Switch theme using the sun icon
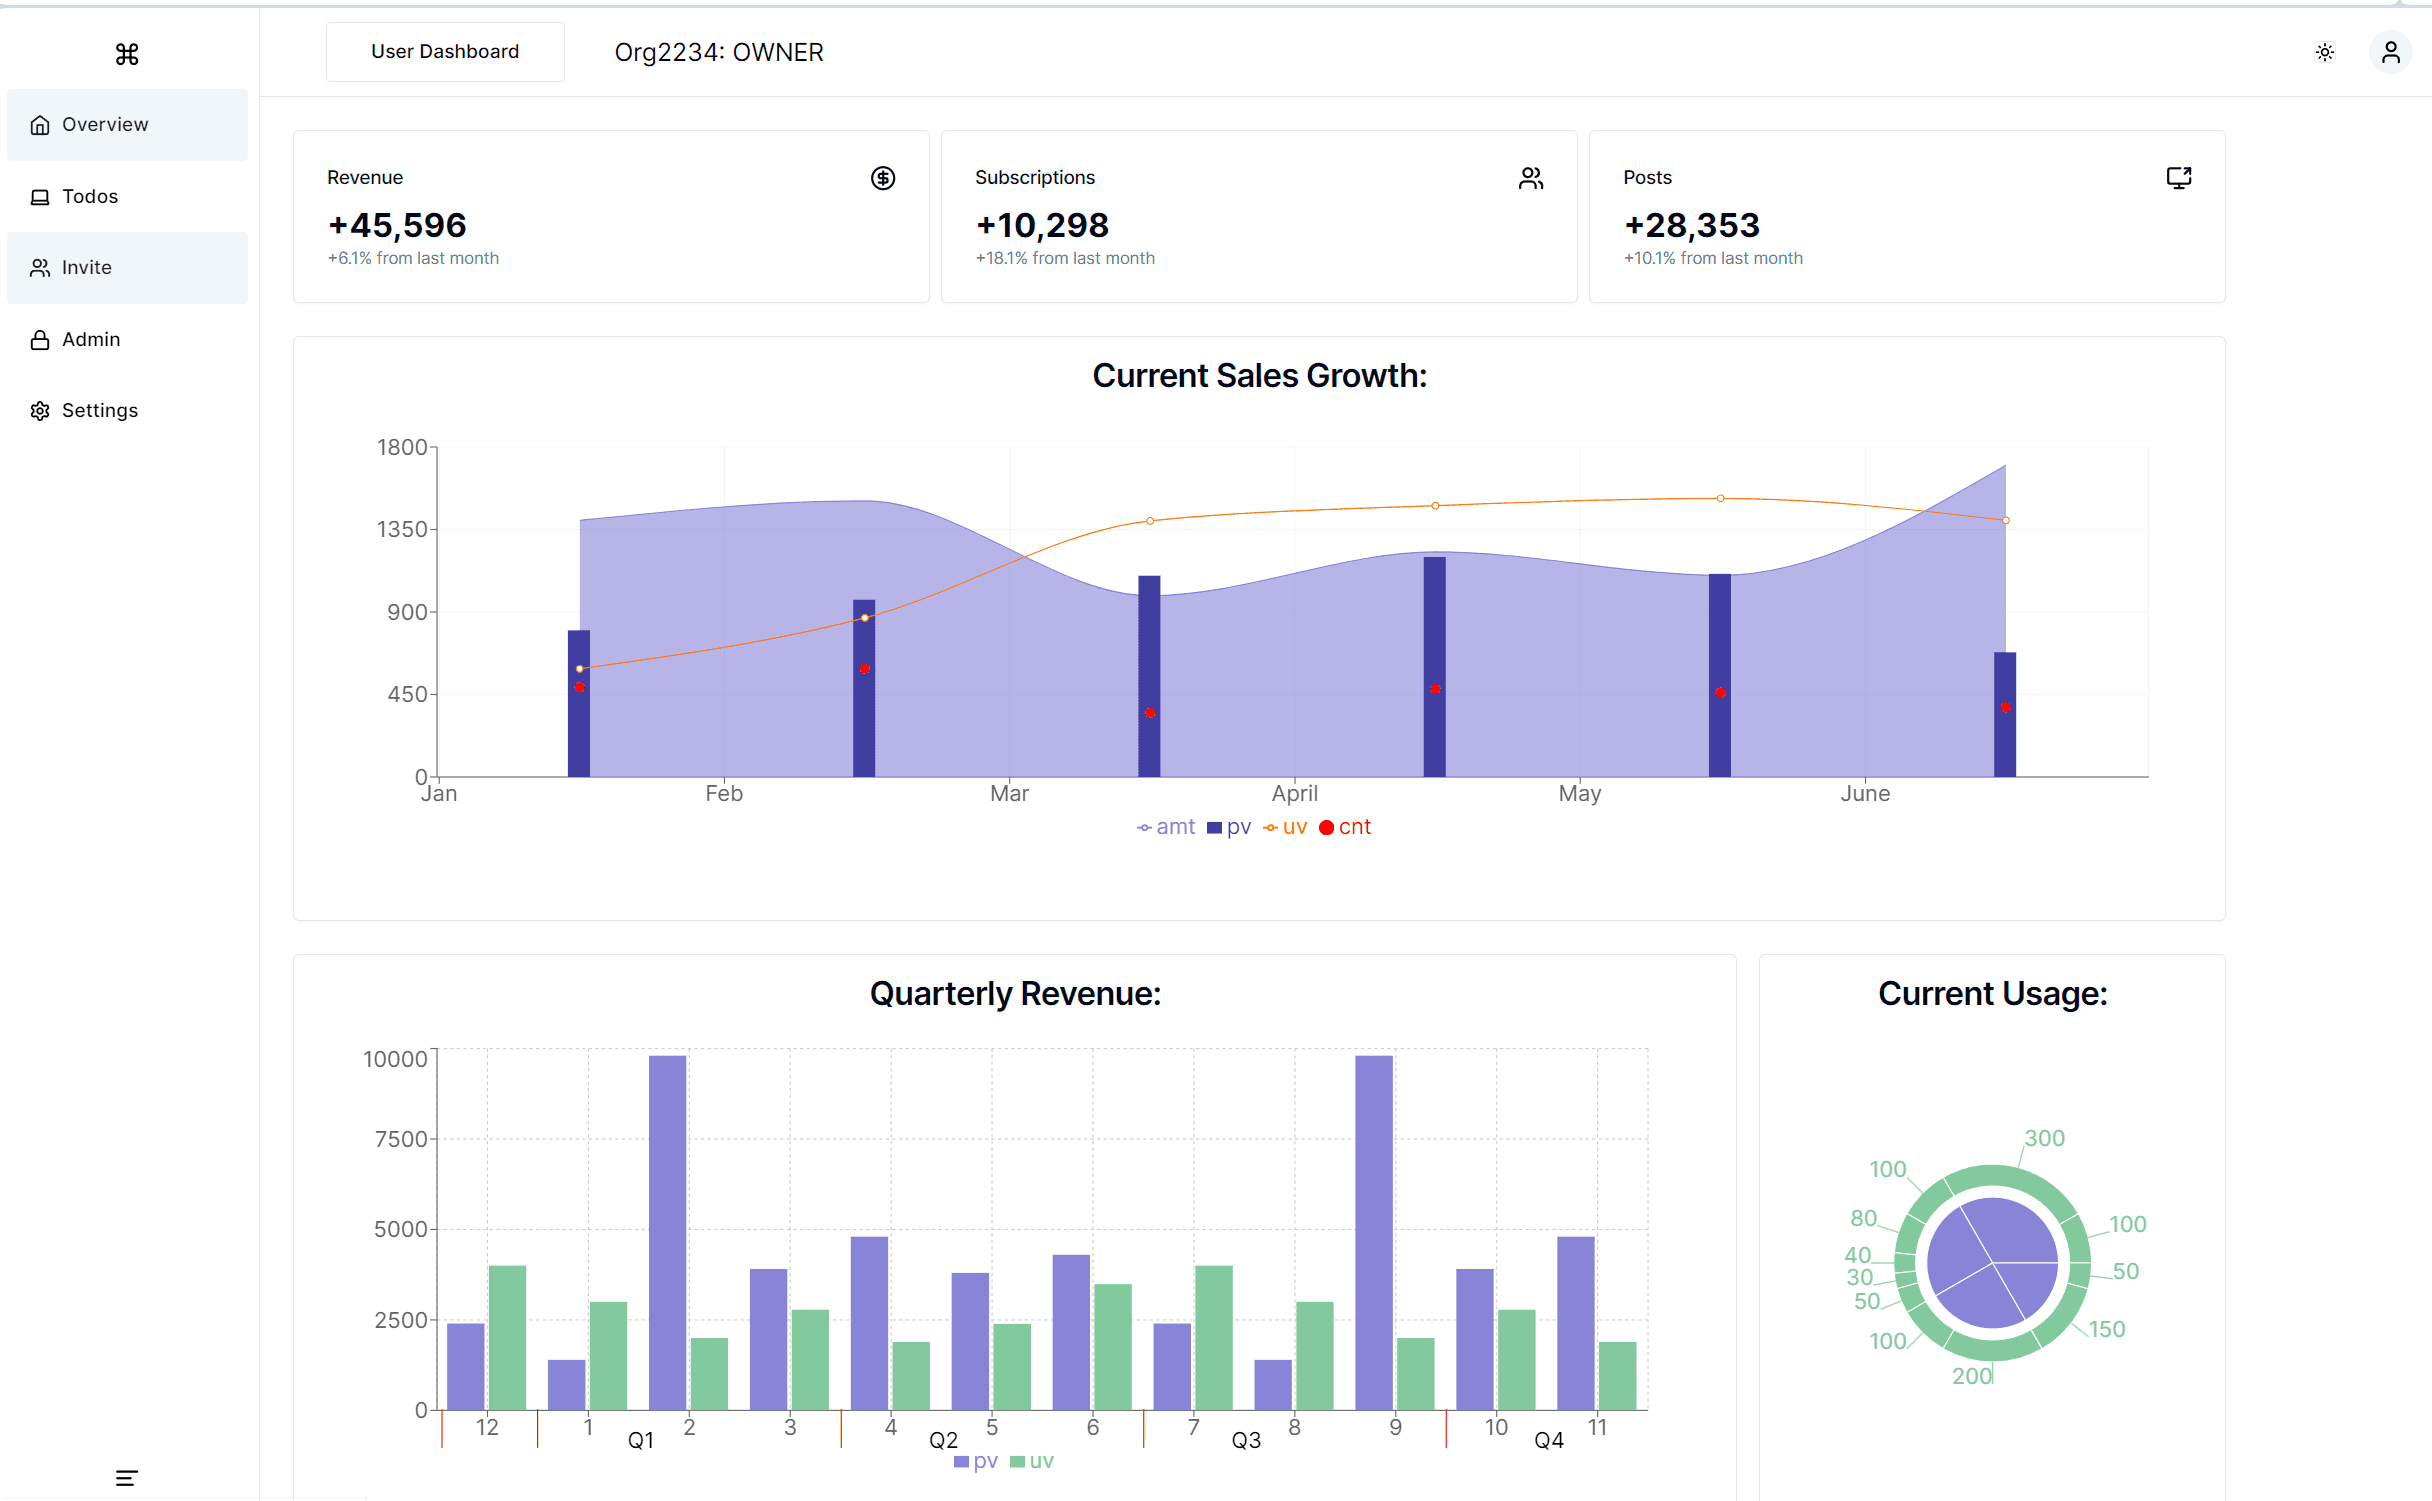This screenshot has width=2432, height=1501. tap(2324, 52)
